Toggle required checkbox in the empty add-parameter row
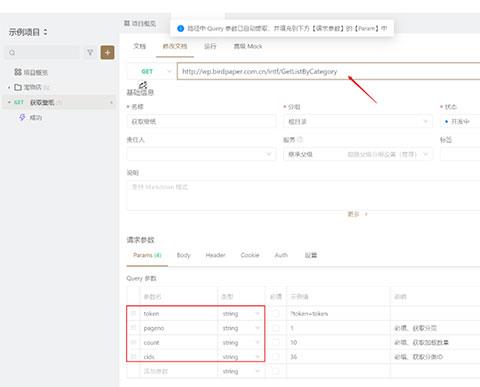The image size is (480, 387). [x=276, y=371]
